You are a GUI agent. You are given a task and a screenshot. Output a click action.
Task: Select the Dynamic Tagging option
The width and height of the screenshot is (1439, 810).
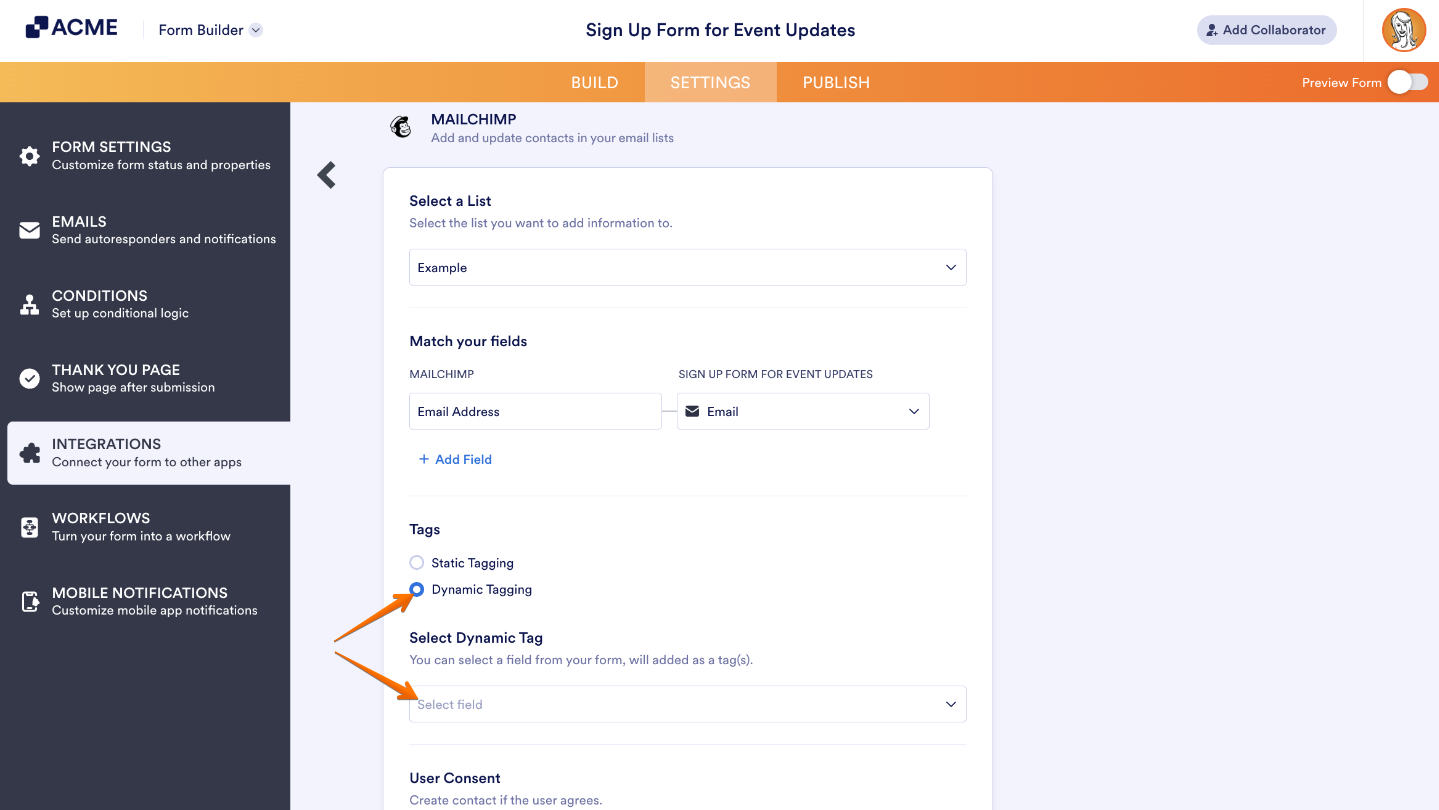tap(415, 589)
